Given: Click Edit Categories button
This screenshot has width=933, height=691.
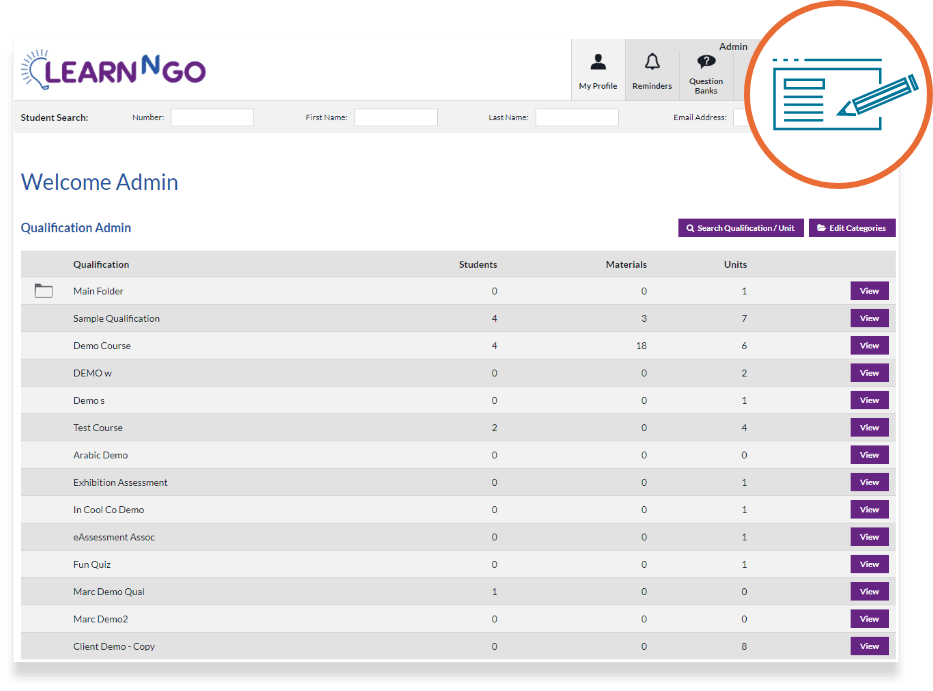Looking at the screenshot, I should click(x=852, y=228).
